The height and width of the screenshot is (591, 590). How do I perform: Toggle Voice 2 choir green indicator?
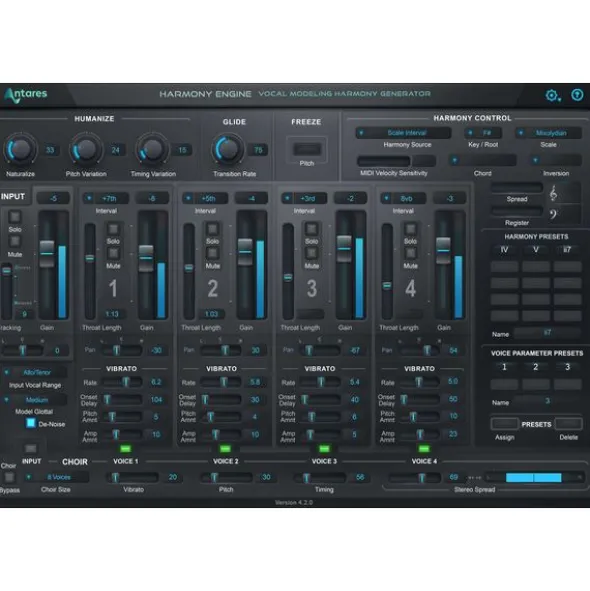[225, 449]
